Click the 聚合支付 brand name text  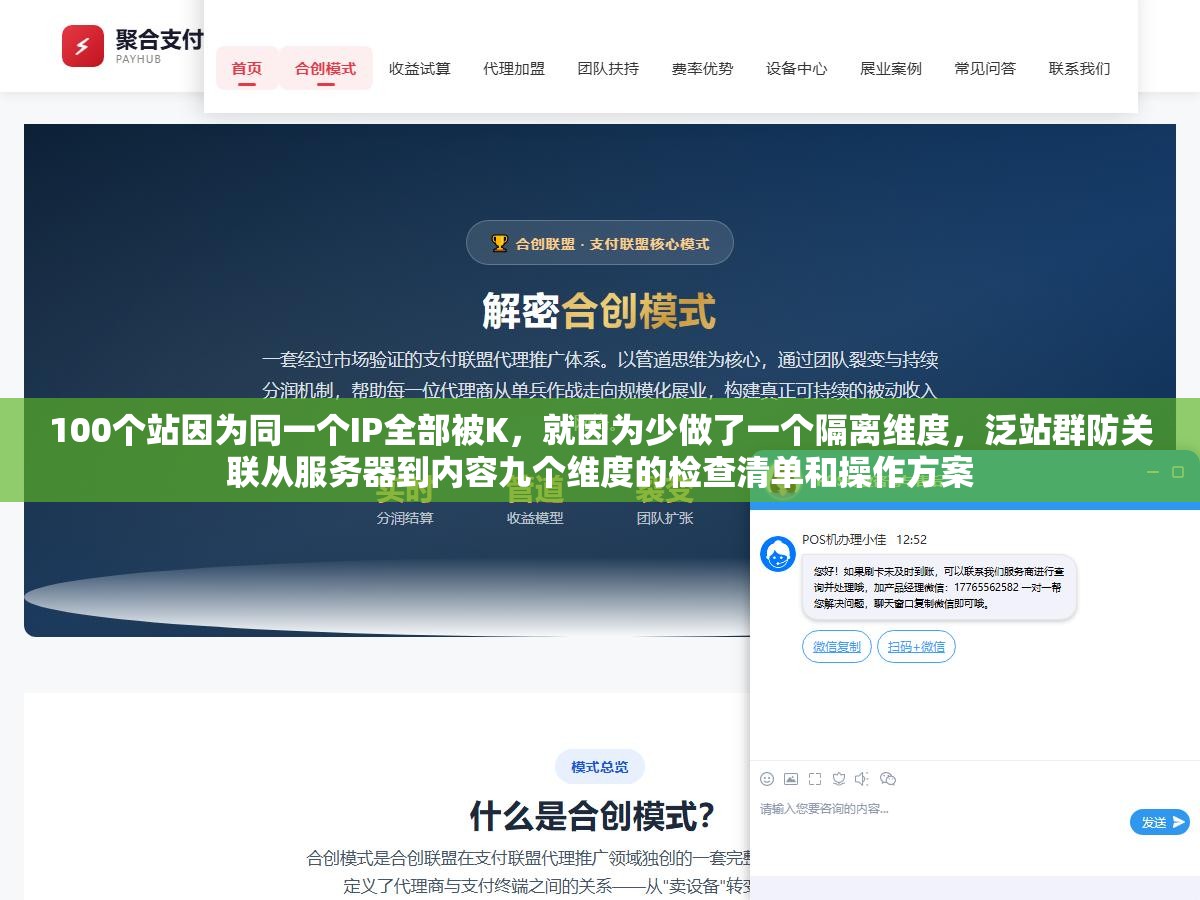159,39
